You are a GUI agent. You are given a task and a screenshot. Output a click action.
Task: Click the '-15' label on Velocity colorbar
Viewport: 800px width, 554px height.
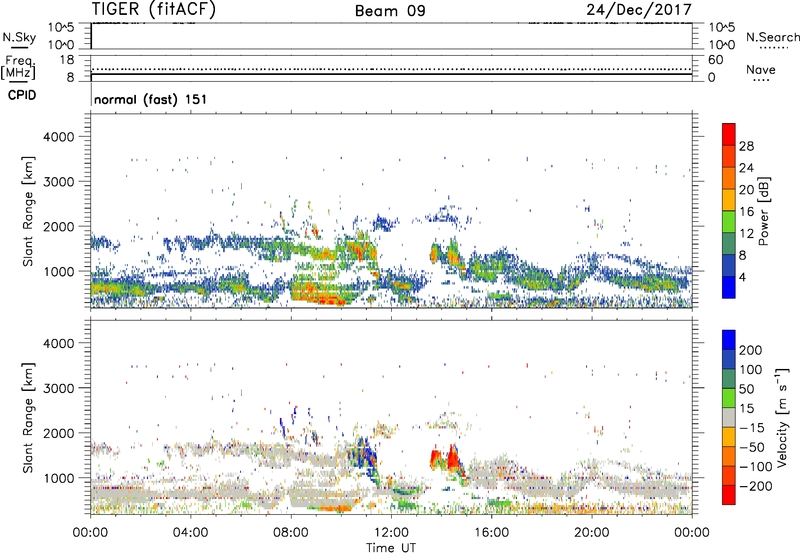click(751, 428)
